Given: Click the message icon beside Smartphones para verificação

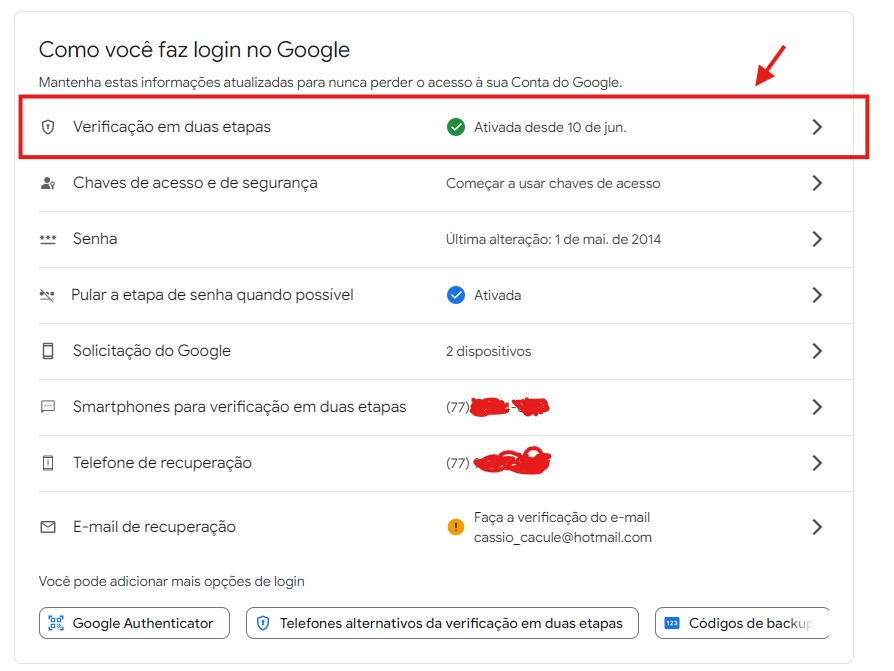Looking at the screenshot, I should (47, 407).
